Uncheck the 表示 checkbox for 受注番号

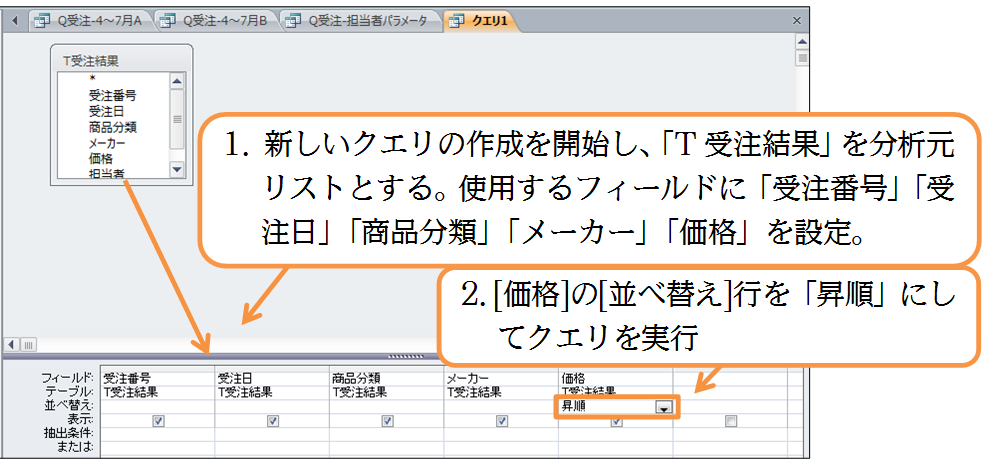[158, 421]
